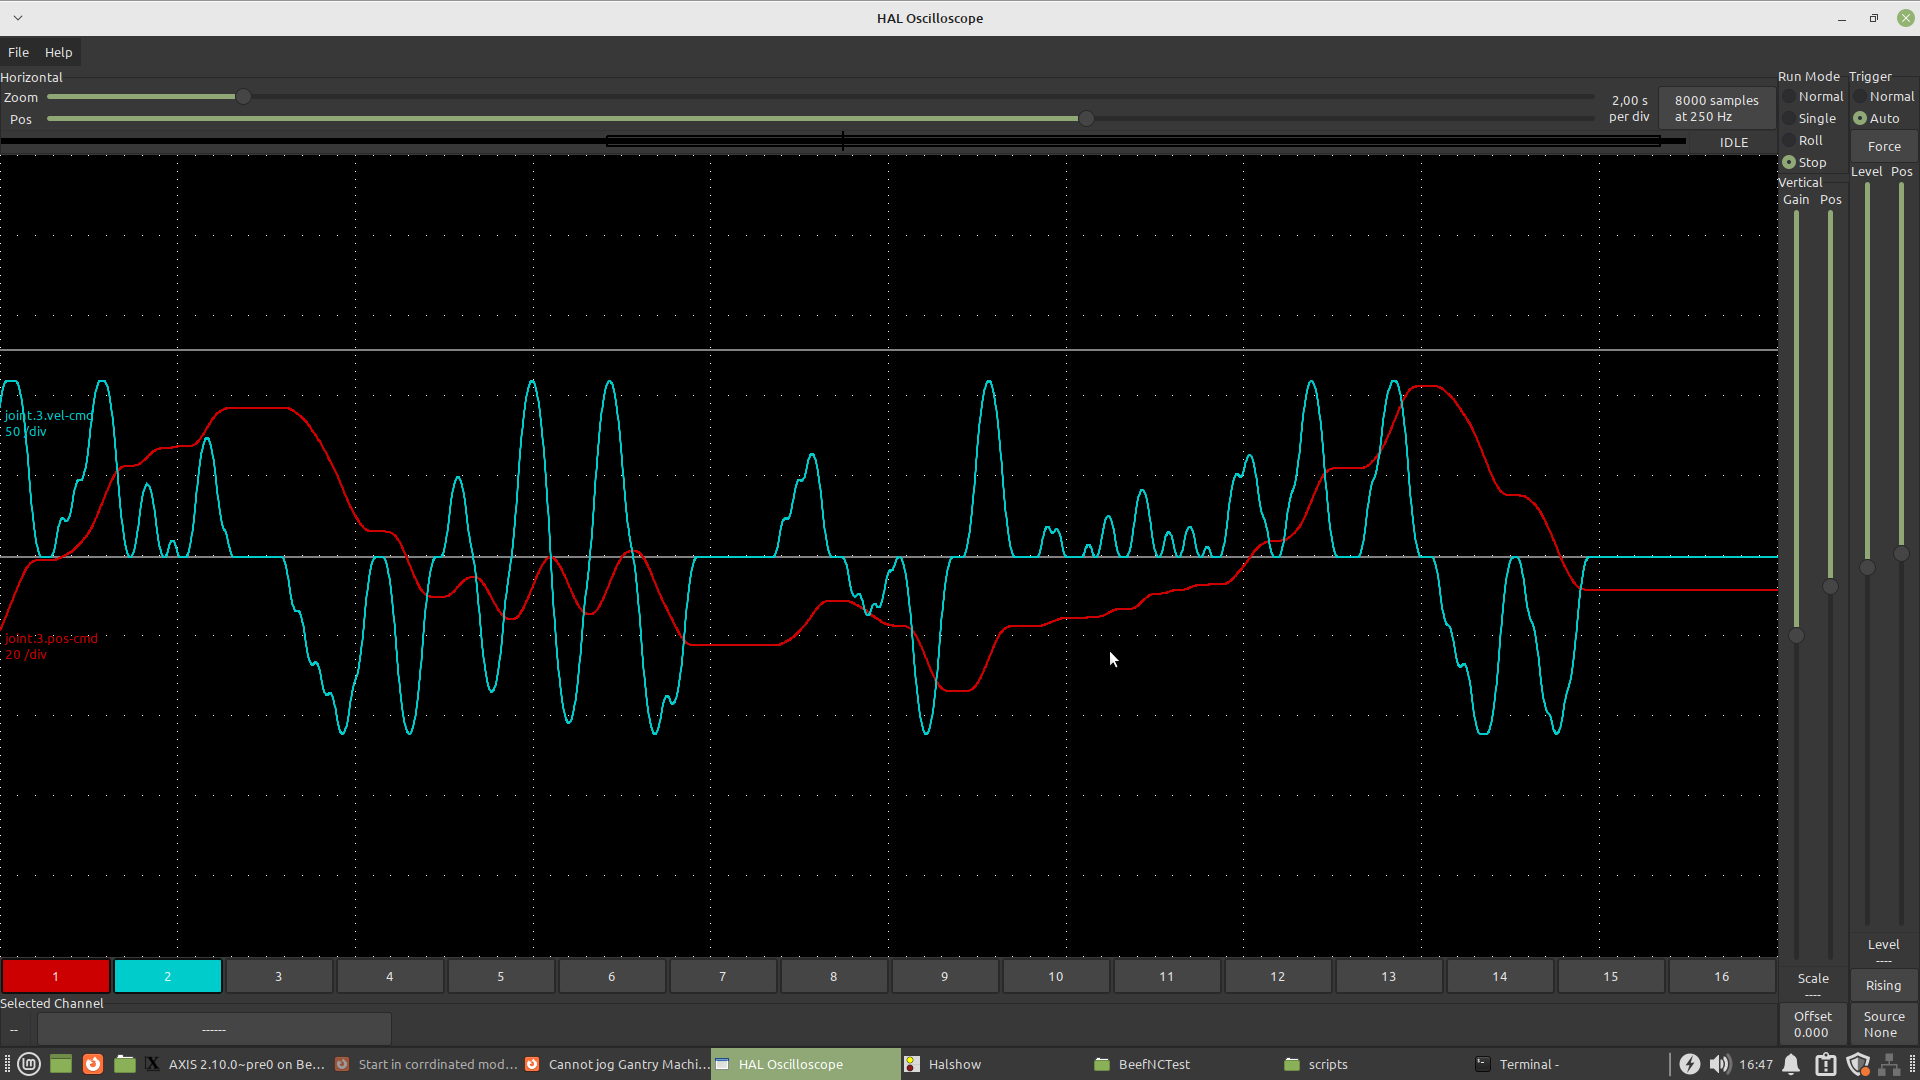
Task: Select Normal run mode
Action: [1813, 96]
